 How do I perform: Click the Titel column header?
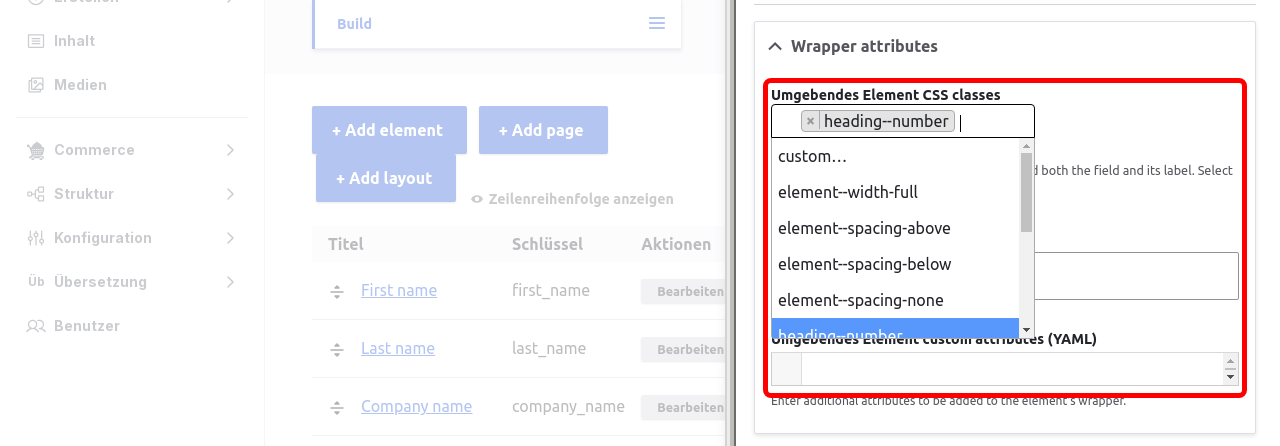tap(345, 244)
